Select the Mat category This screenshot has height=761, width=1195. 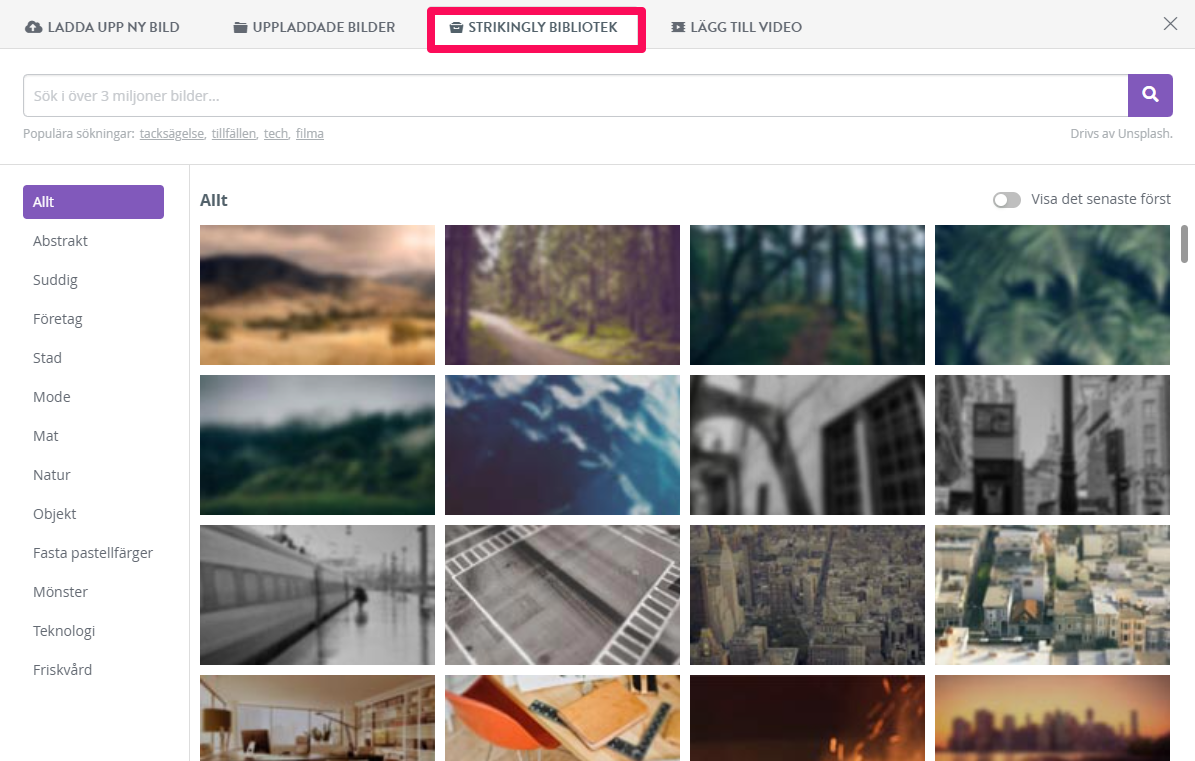[x=45, y=436]
